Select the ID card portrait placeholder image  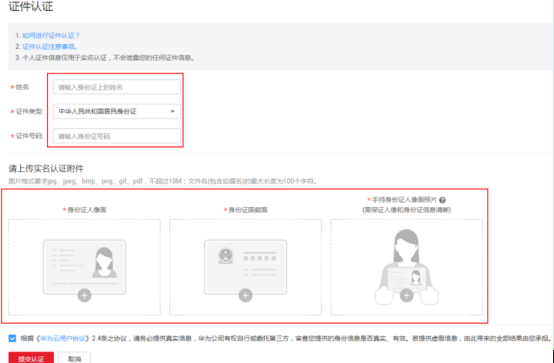[x=84, y=267]
